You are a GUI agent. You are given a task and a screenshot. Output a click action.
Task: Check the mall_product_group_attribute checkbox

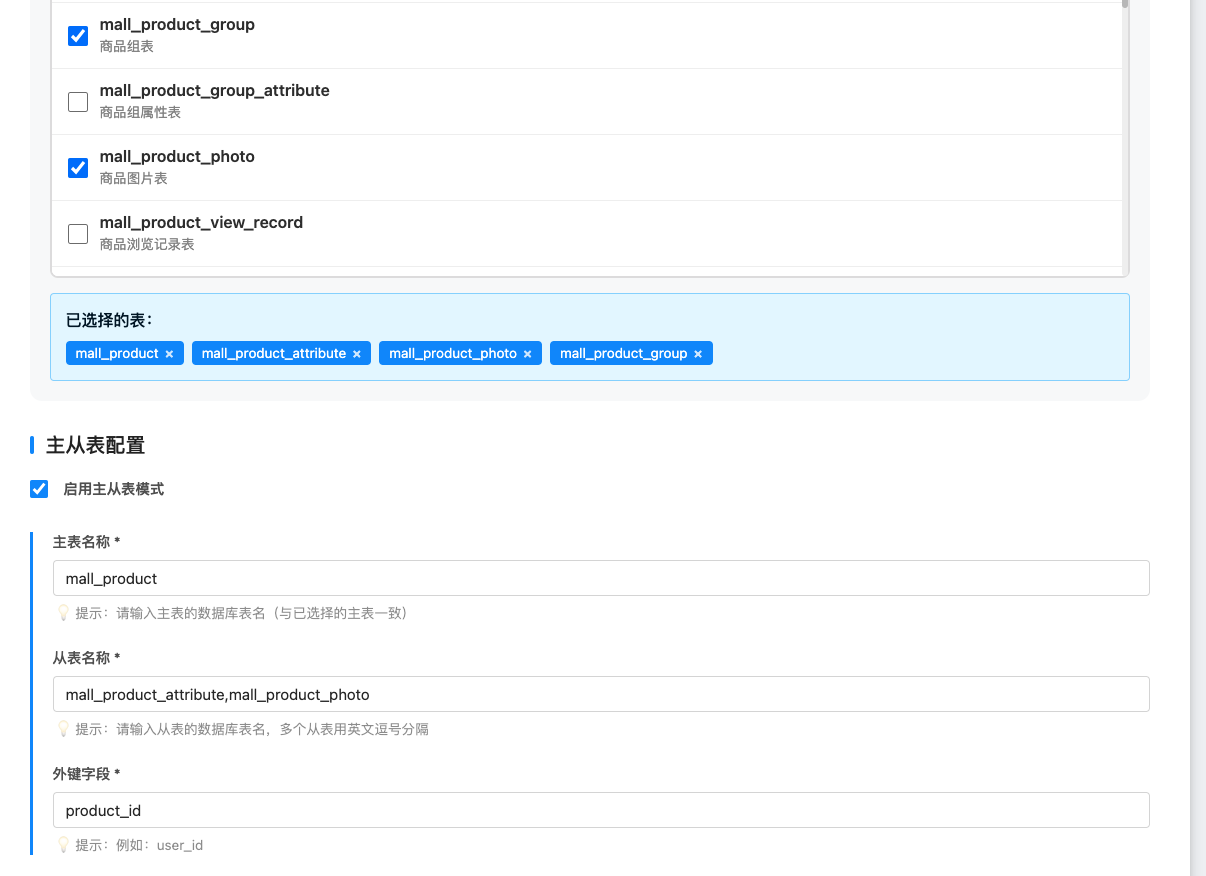click(78, 102)
